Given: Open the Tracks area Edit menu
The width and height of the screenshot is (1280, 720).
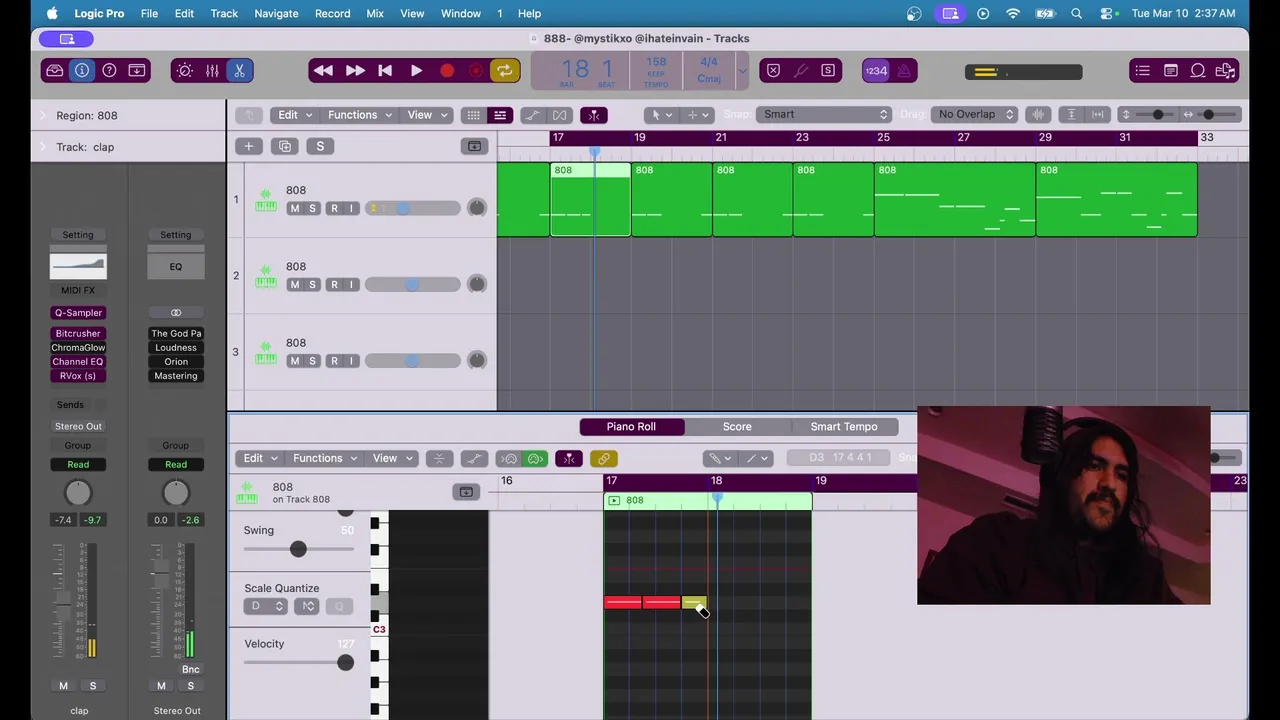Looking at the screenshot, I should [294, 115].
